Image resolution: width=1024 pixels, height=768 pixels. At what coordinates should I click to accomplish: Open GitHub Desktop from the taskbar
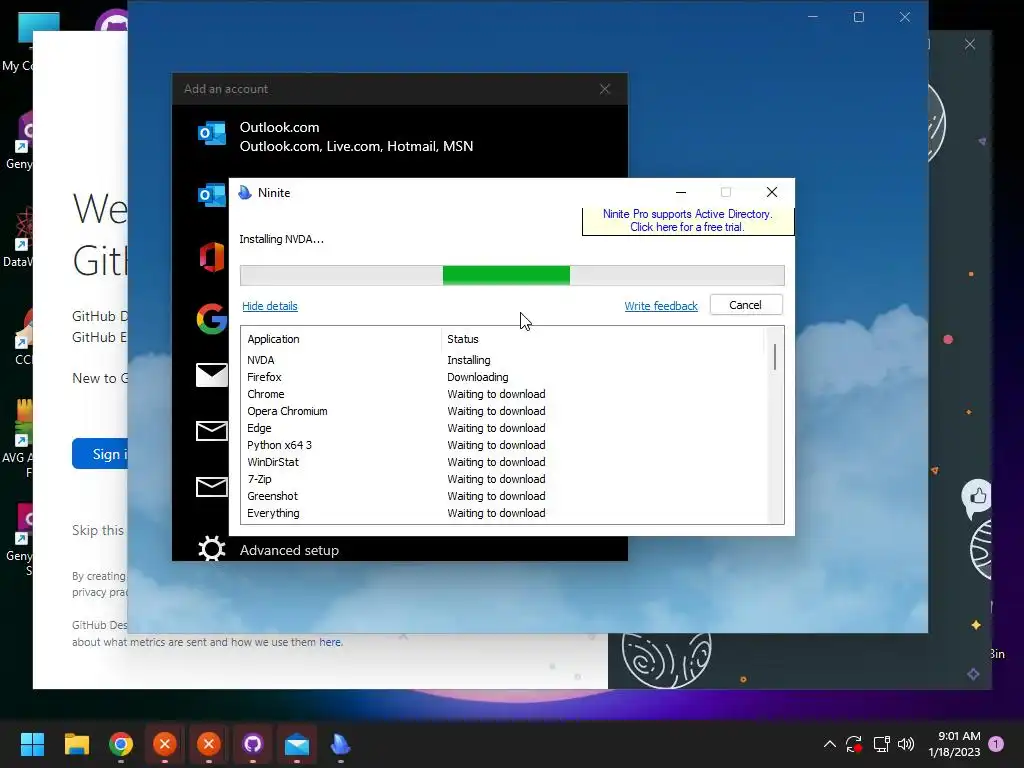click(253, 744)
